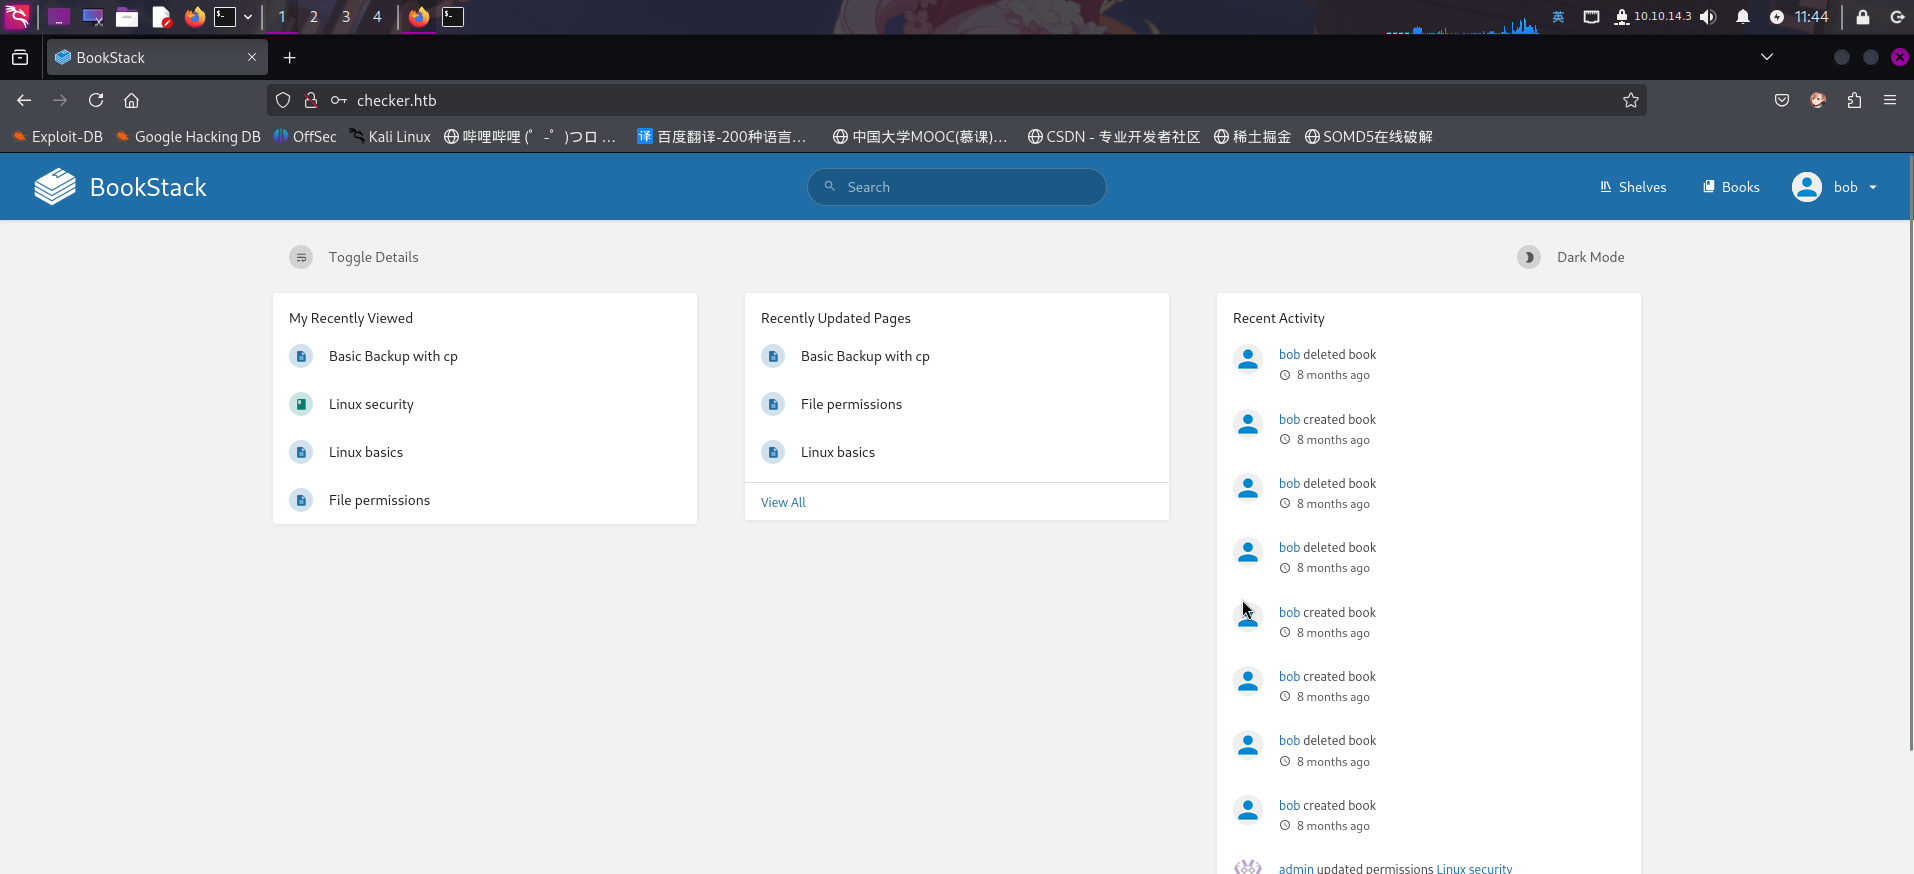Open the CSDN bookmark

1114,137
